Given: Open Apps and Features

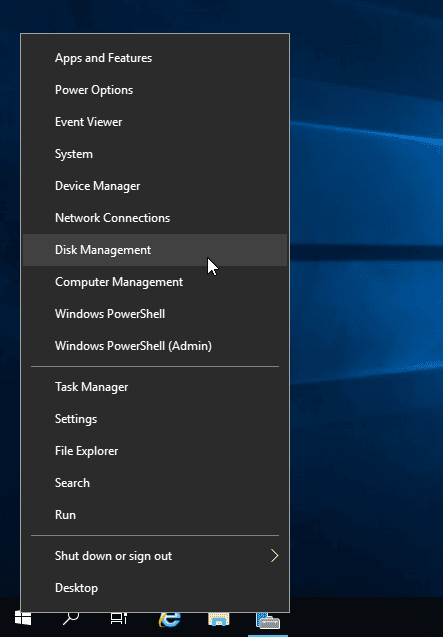Looking at the screenshot, I should coord(155,58).
